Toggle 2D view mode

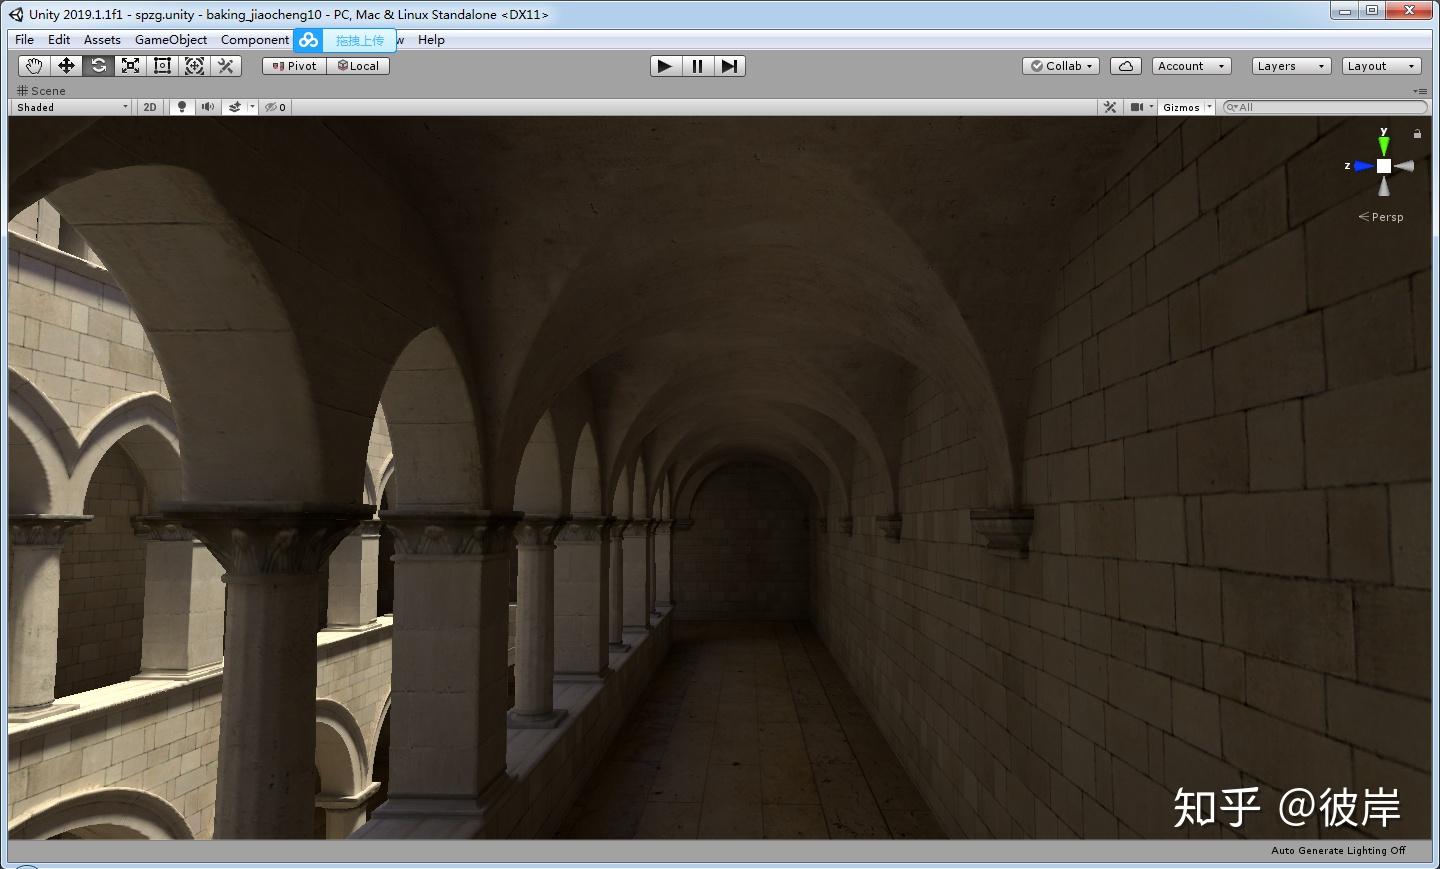coord(150,107)
